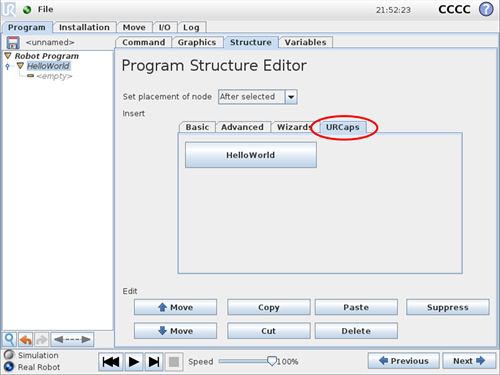Click the <unnamed> program name
Viewport: 500px width, 375px height.
[x=50, y=42]
